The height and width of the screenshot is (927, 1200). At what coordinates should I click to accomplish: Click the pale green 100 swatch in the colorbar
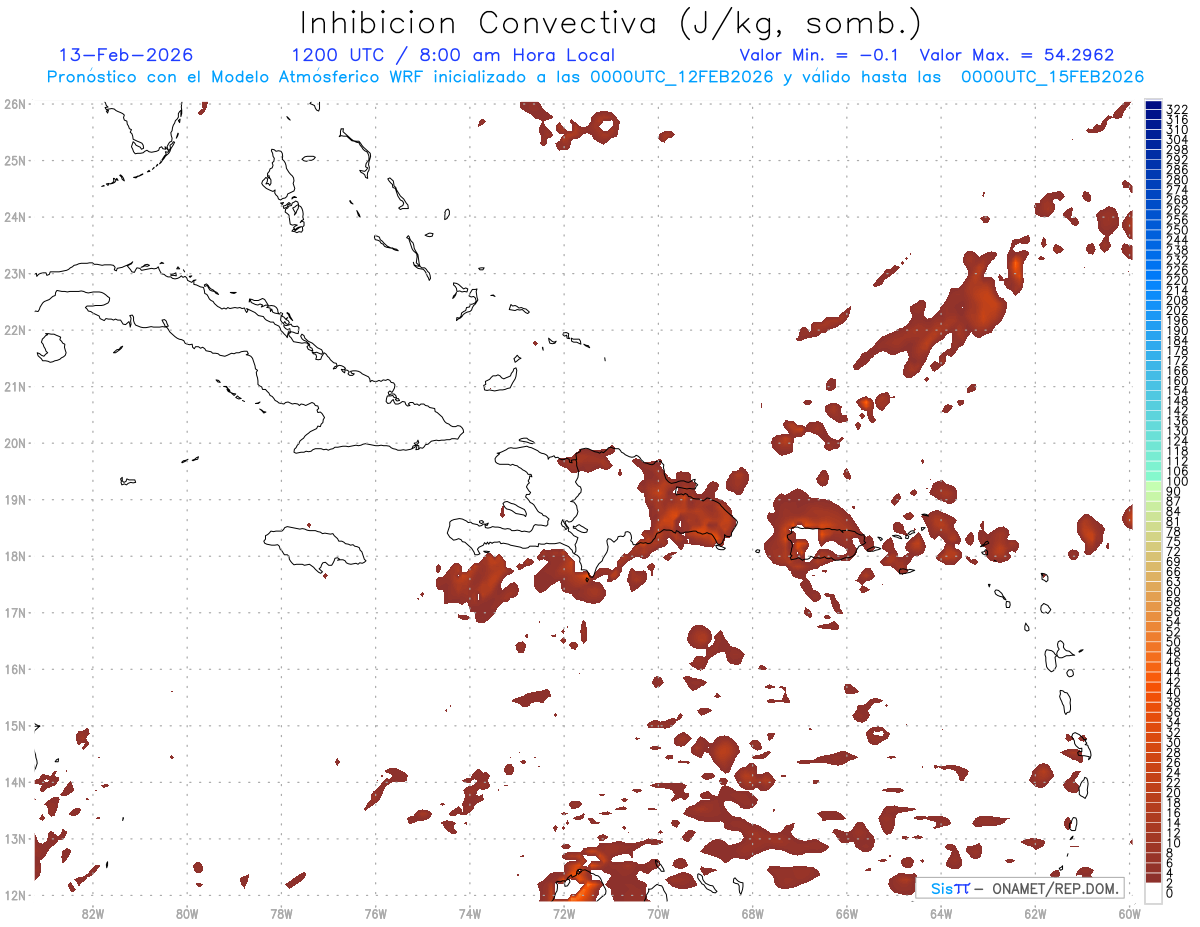pos(1154,484)
